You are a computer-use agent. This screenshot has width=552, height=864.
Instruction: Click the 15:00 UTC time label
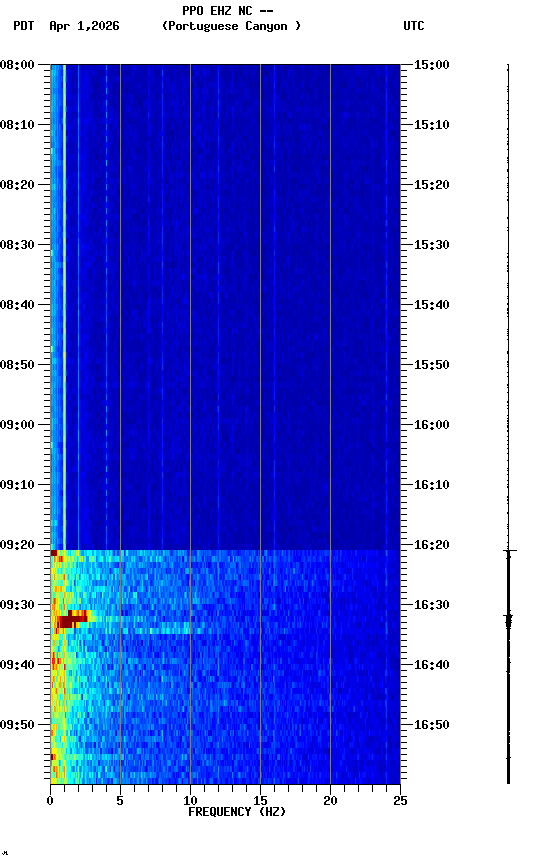pos(432,65)
